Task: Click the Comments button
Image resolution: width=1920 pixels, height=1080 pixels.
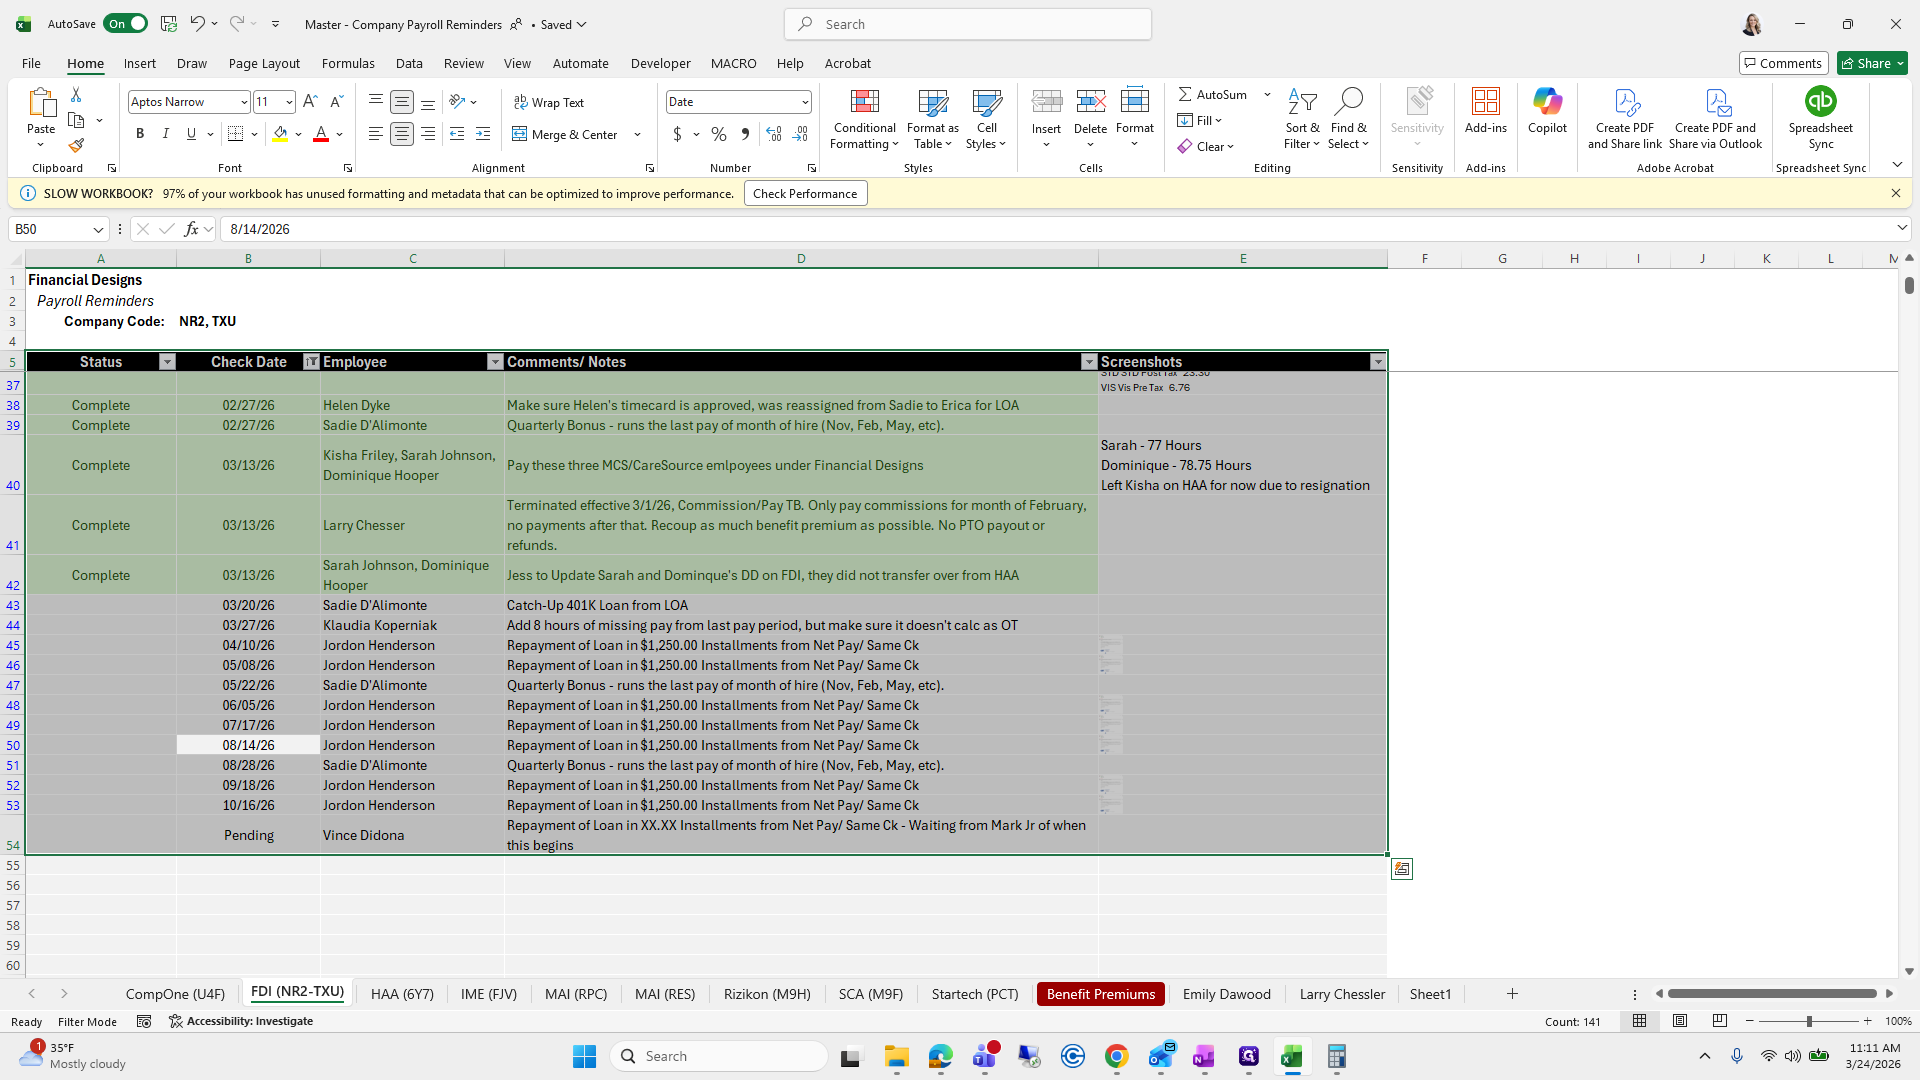Action: click(x=1783, y=63)
